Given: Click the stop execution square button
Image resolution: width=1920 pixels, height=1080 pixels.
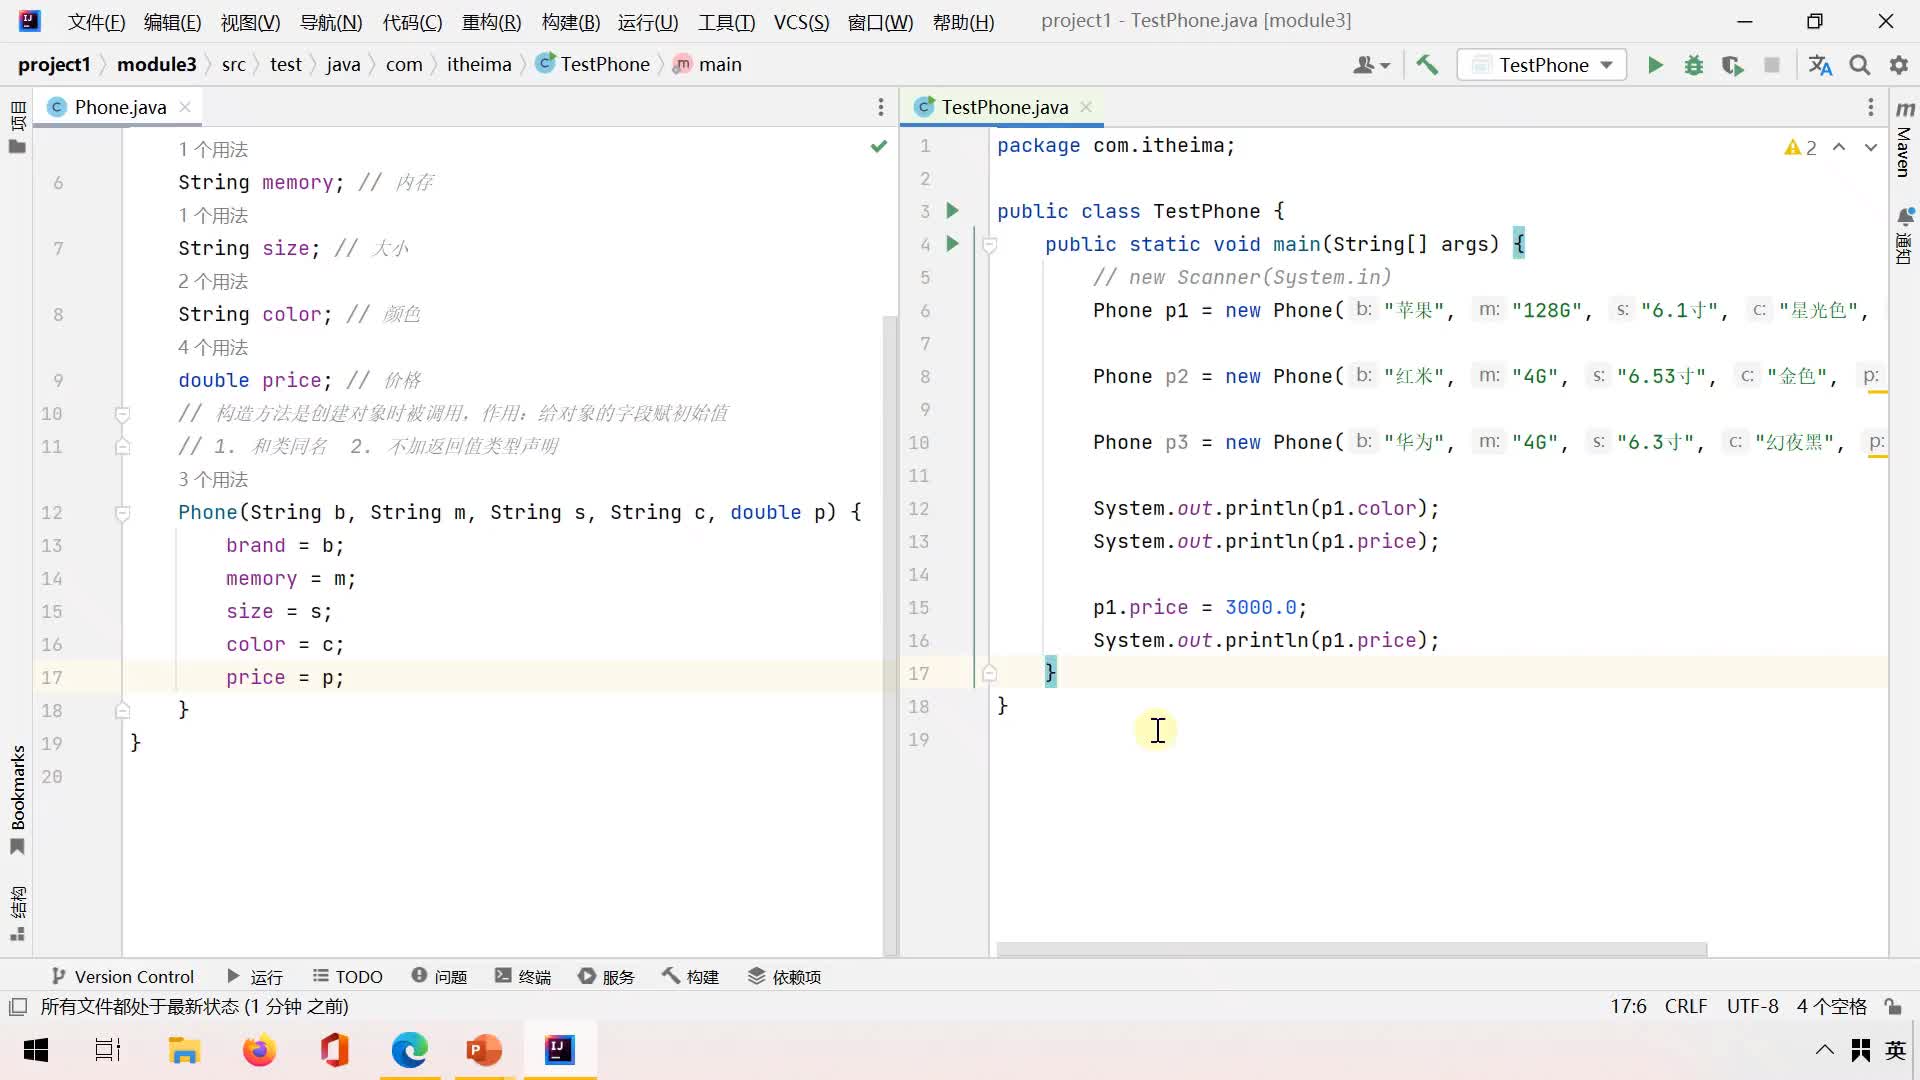Looking at the screenshot, I should pos(1772,65).
